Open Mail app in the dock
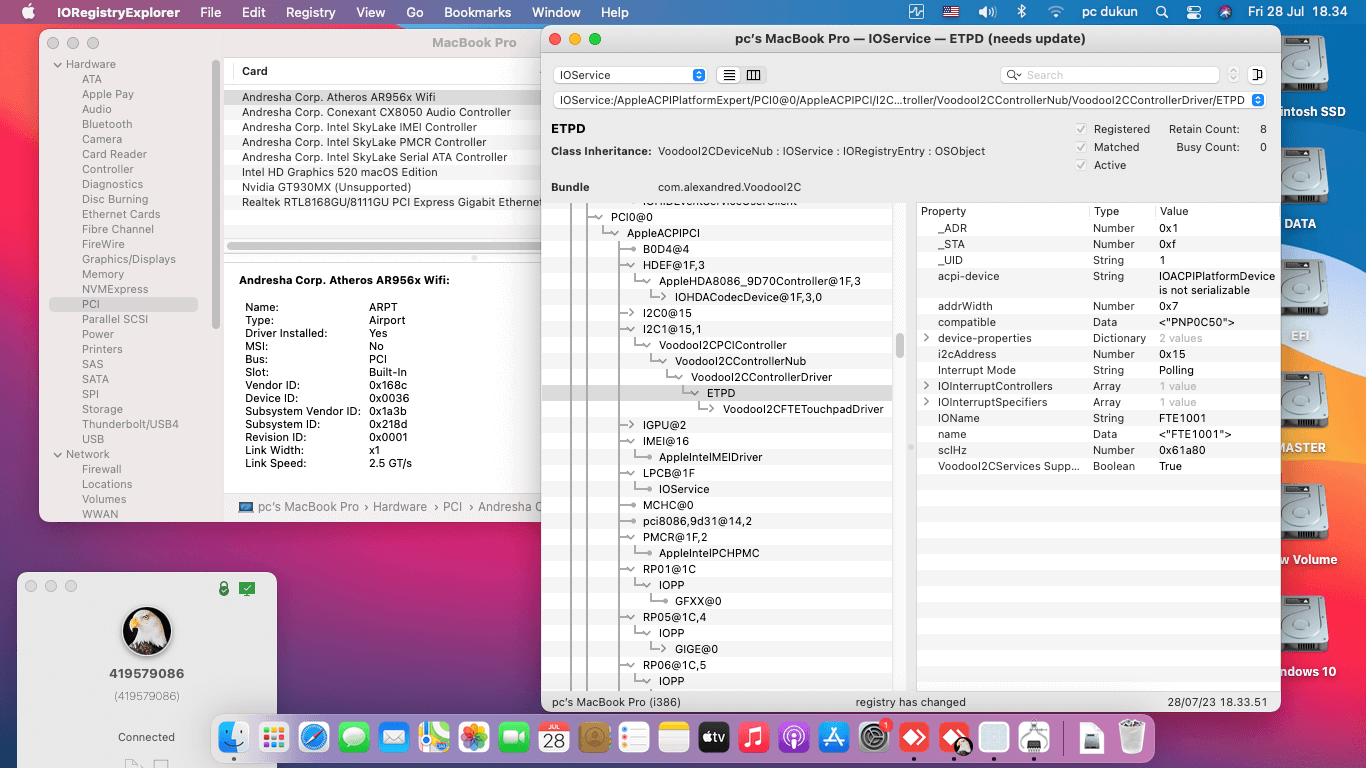 (x=394, y=738)
